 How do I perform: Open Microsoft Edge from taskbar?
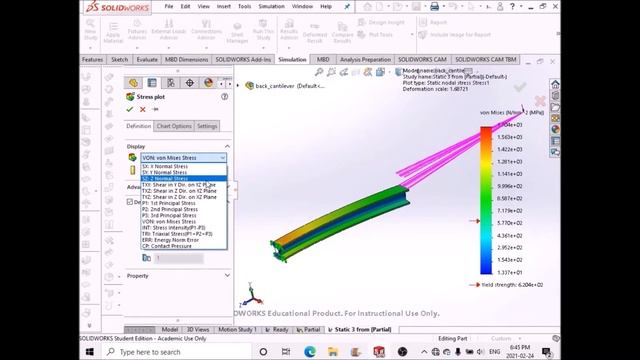(x=310, y=351)
